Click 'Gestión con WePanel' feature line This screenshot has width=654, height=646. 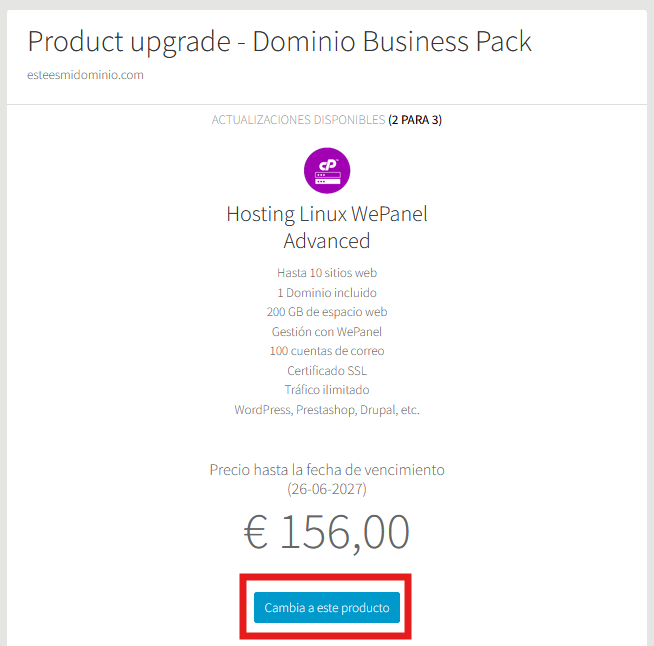[327, 332]
